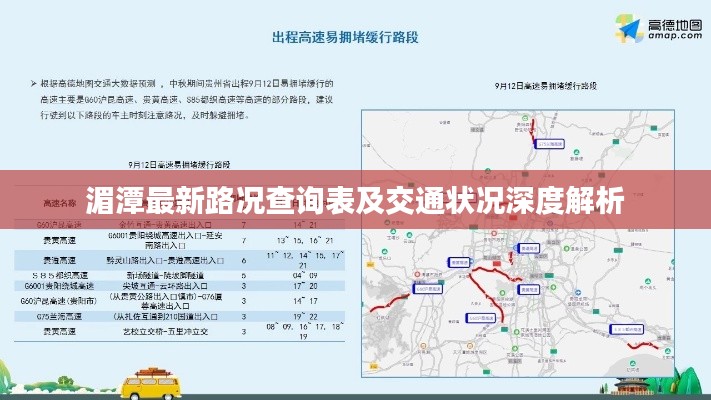Click the 高速名称 table header
This screenshot has height=400, width=711.
59,204
